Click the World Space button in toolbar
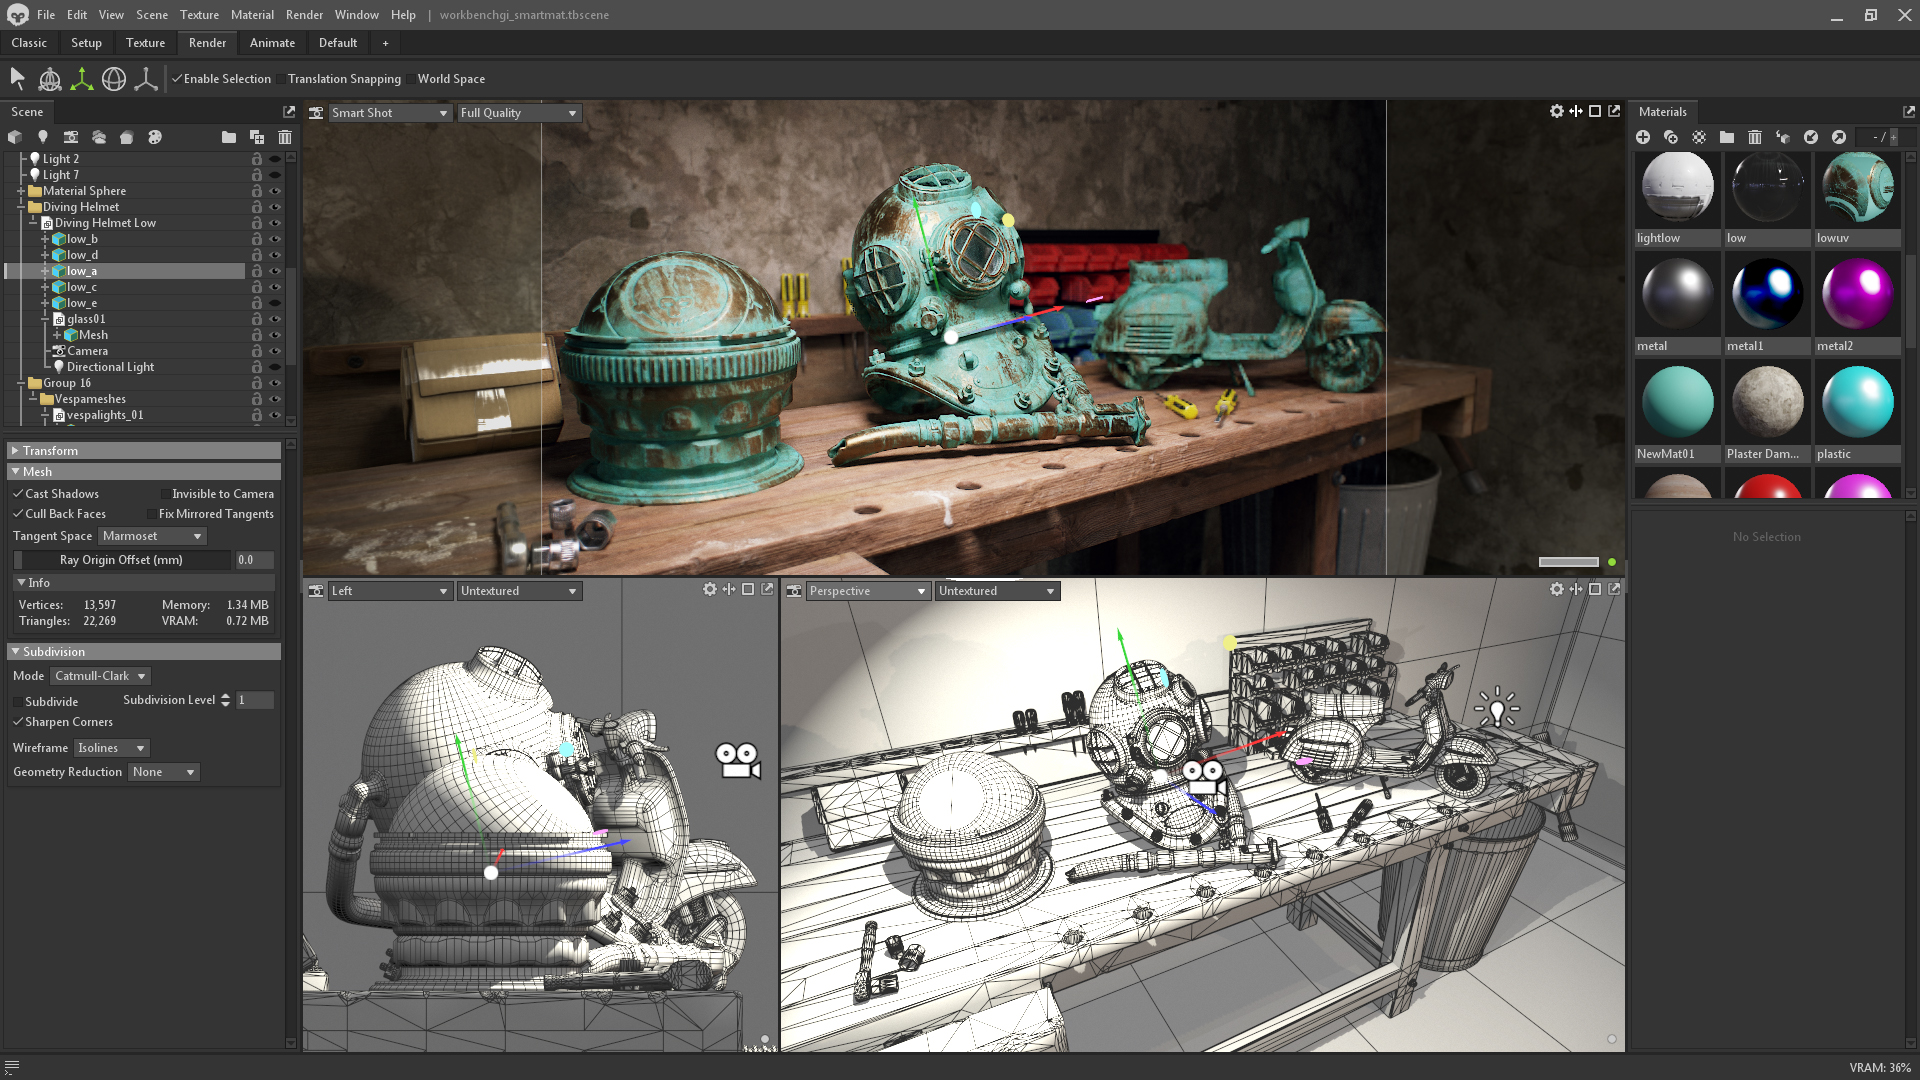The height and width of the screenshot is (1080, 1920). [451, 78]
